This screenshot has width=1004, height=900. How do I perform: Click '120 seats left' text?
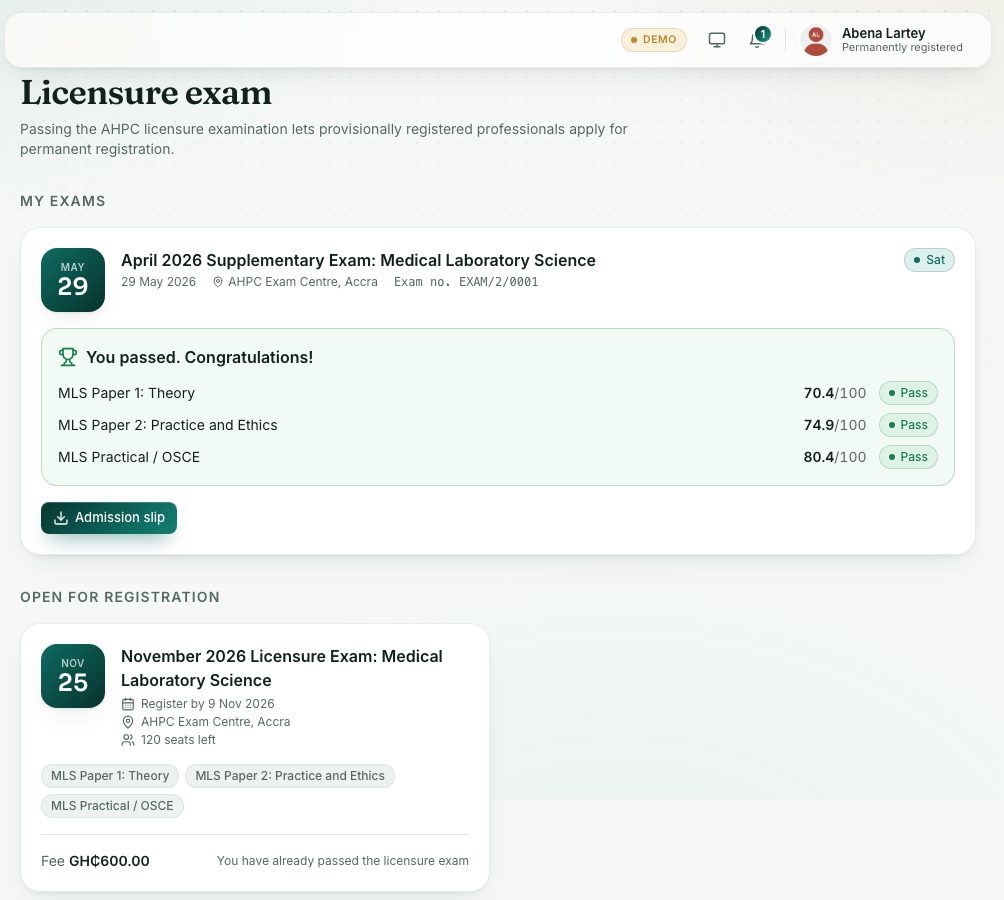click(x=178, y=740)
